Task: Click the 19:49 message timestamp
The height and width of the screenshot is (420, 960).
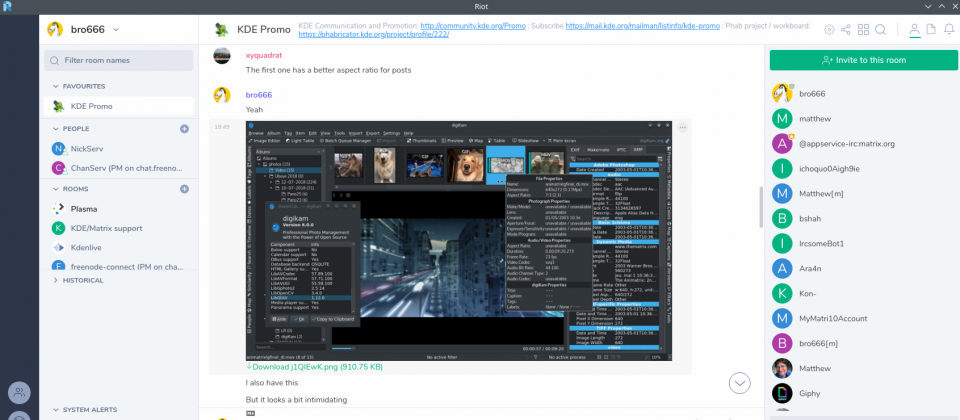Action: coord(220,127)
